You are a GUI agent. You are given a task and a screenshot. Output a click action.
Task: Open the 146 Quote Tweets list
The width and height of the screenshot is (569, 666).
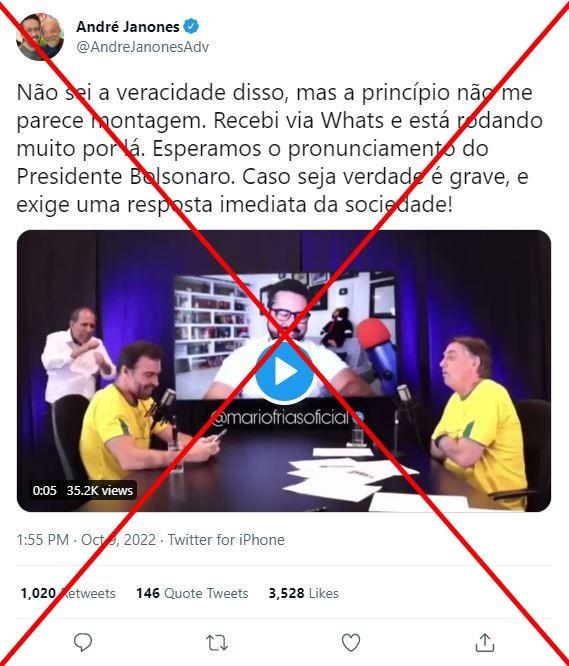coord(192,593)
